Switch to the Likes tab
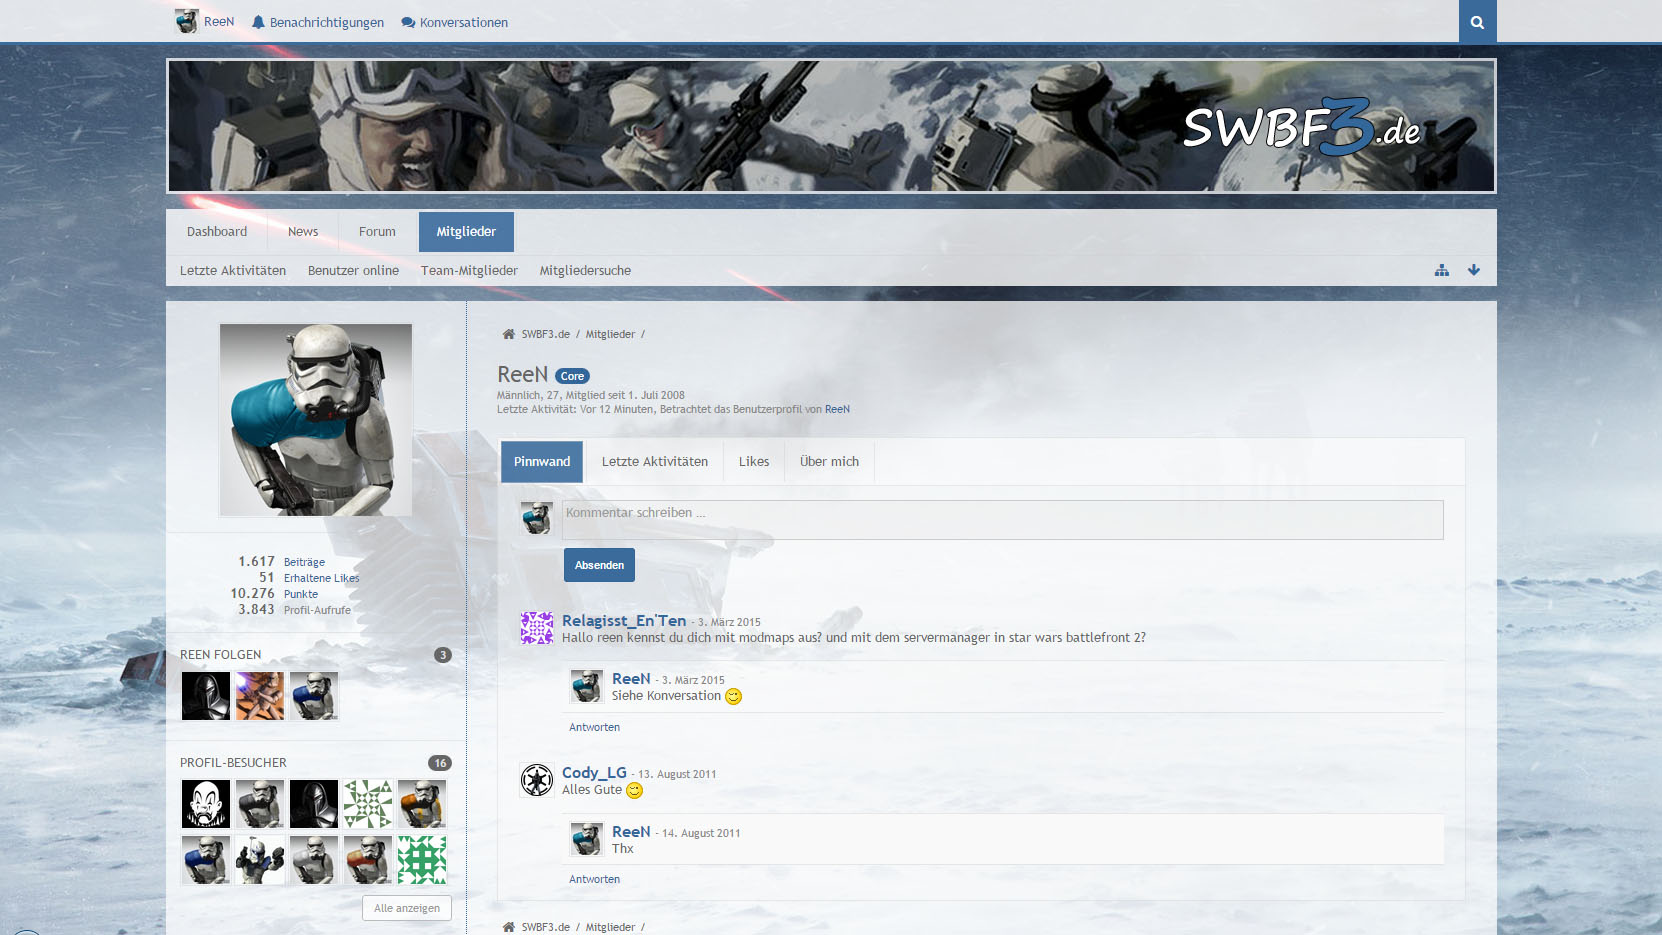The image size is (1662, 935). point(754,462)
